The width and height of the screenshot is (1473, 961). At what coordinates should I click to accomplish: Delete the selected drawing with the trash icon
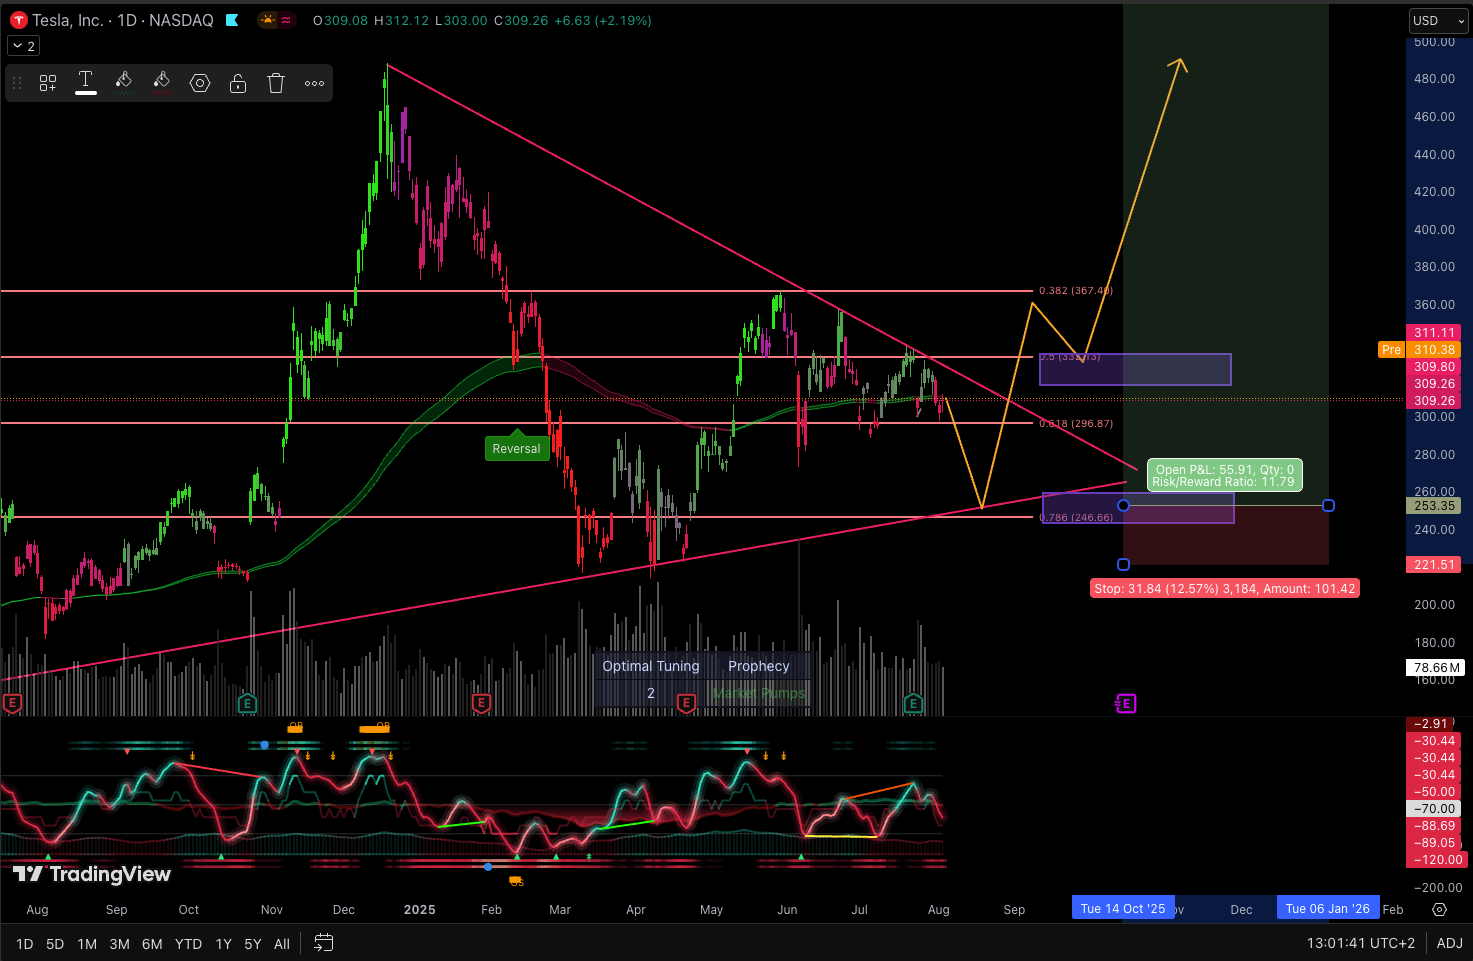click(x=276, y=84)
